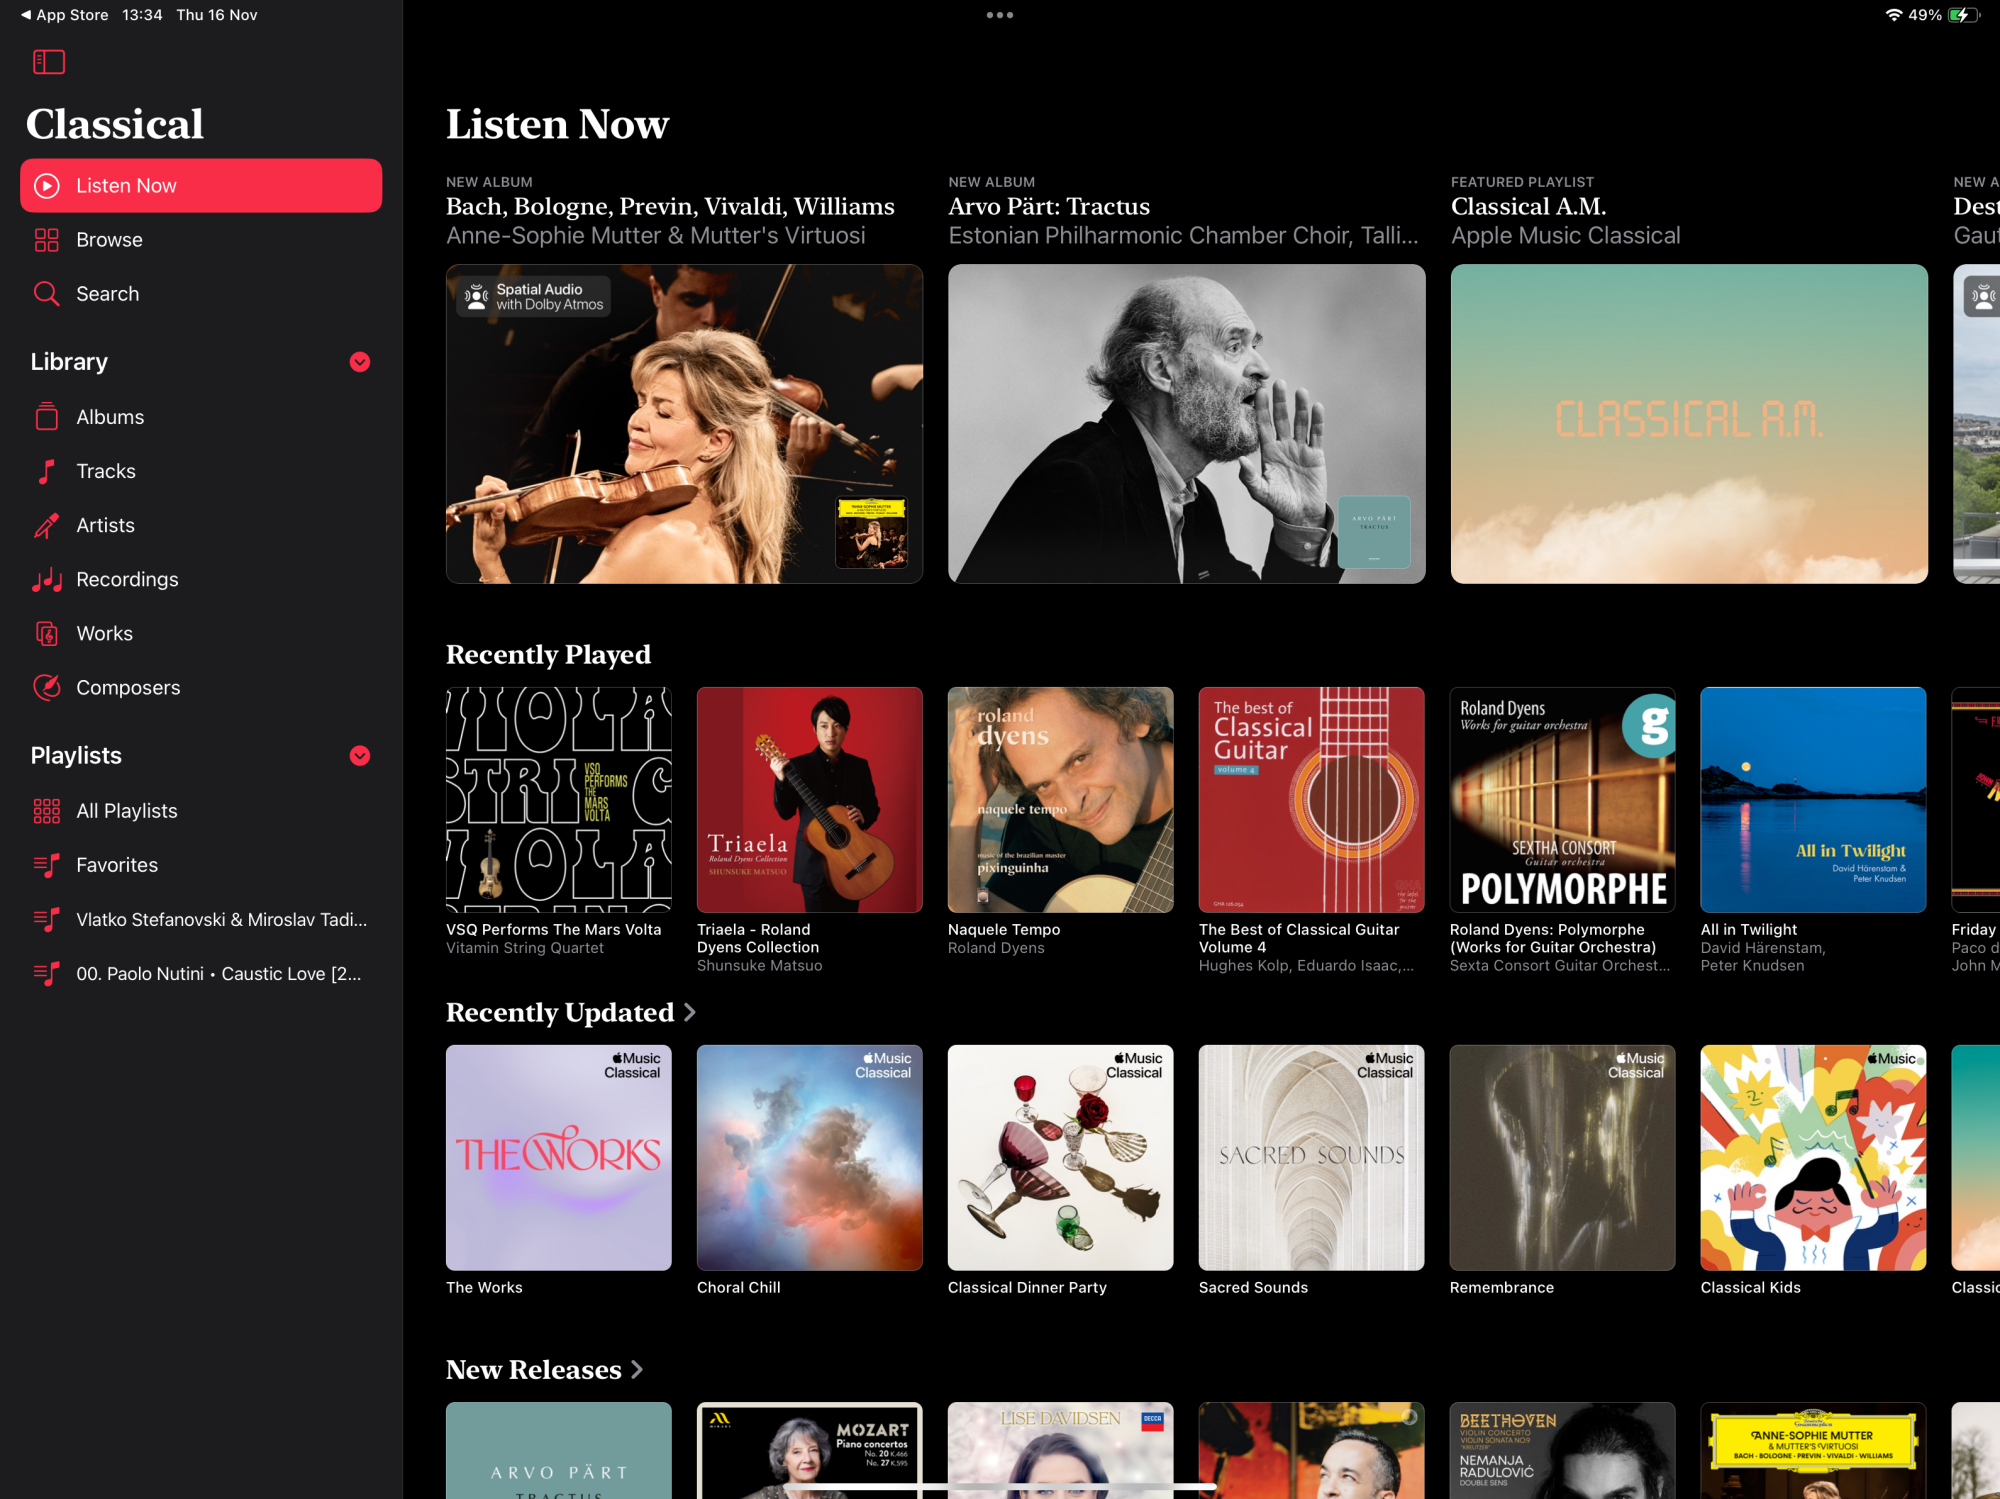Screen dimensions: 2000x1499
Task: Click the Works sheet icon
Action: coord(47,633)
